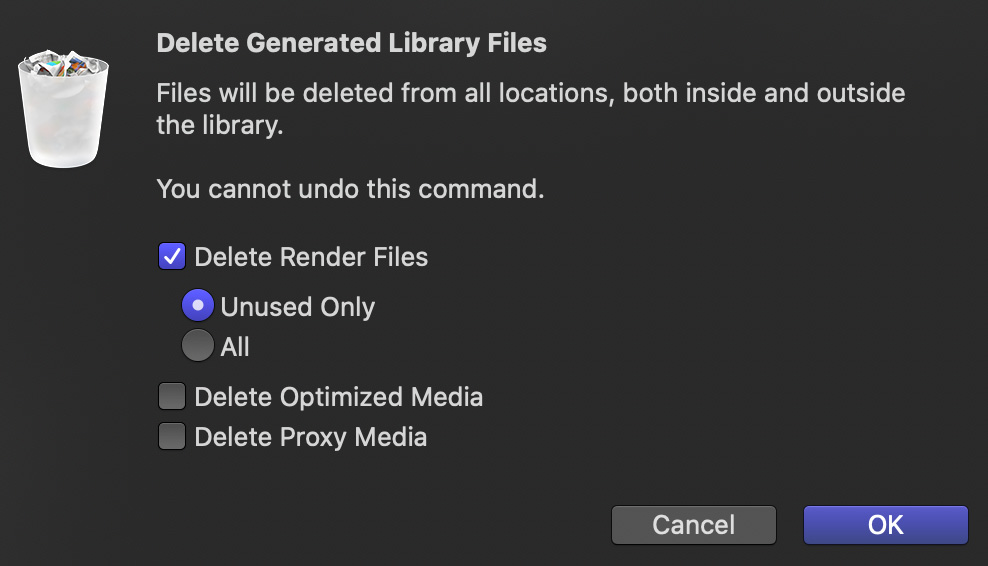Click the dot inside Unused Only radio

[x=198, y=306]
